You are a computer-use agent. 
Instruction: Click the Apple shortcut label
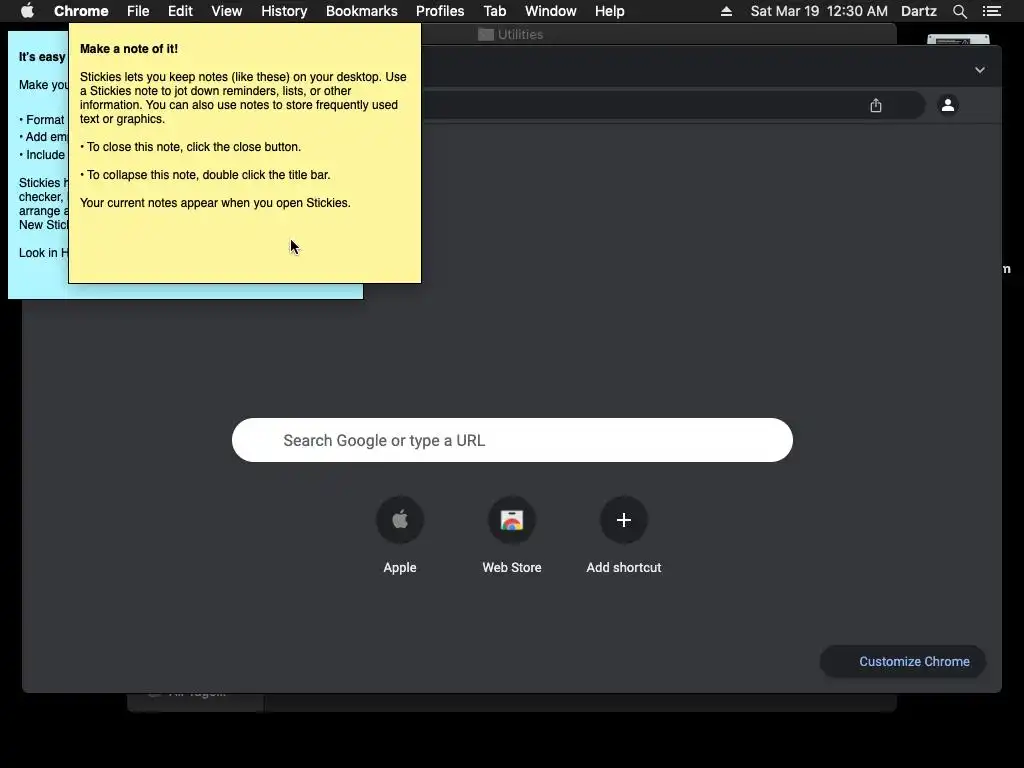click(400, 568)
